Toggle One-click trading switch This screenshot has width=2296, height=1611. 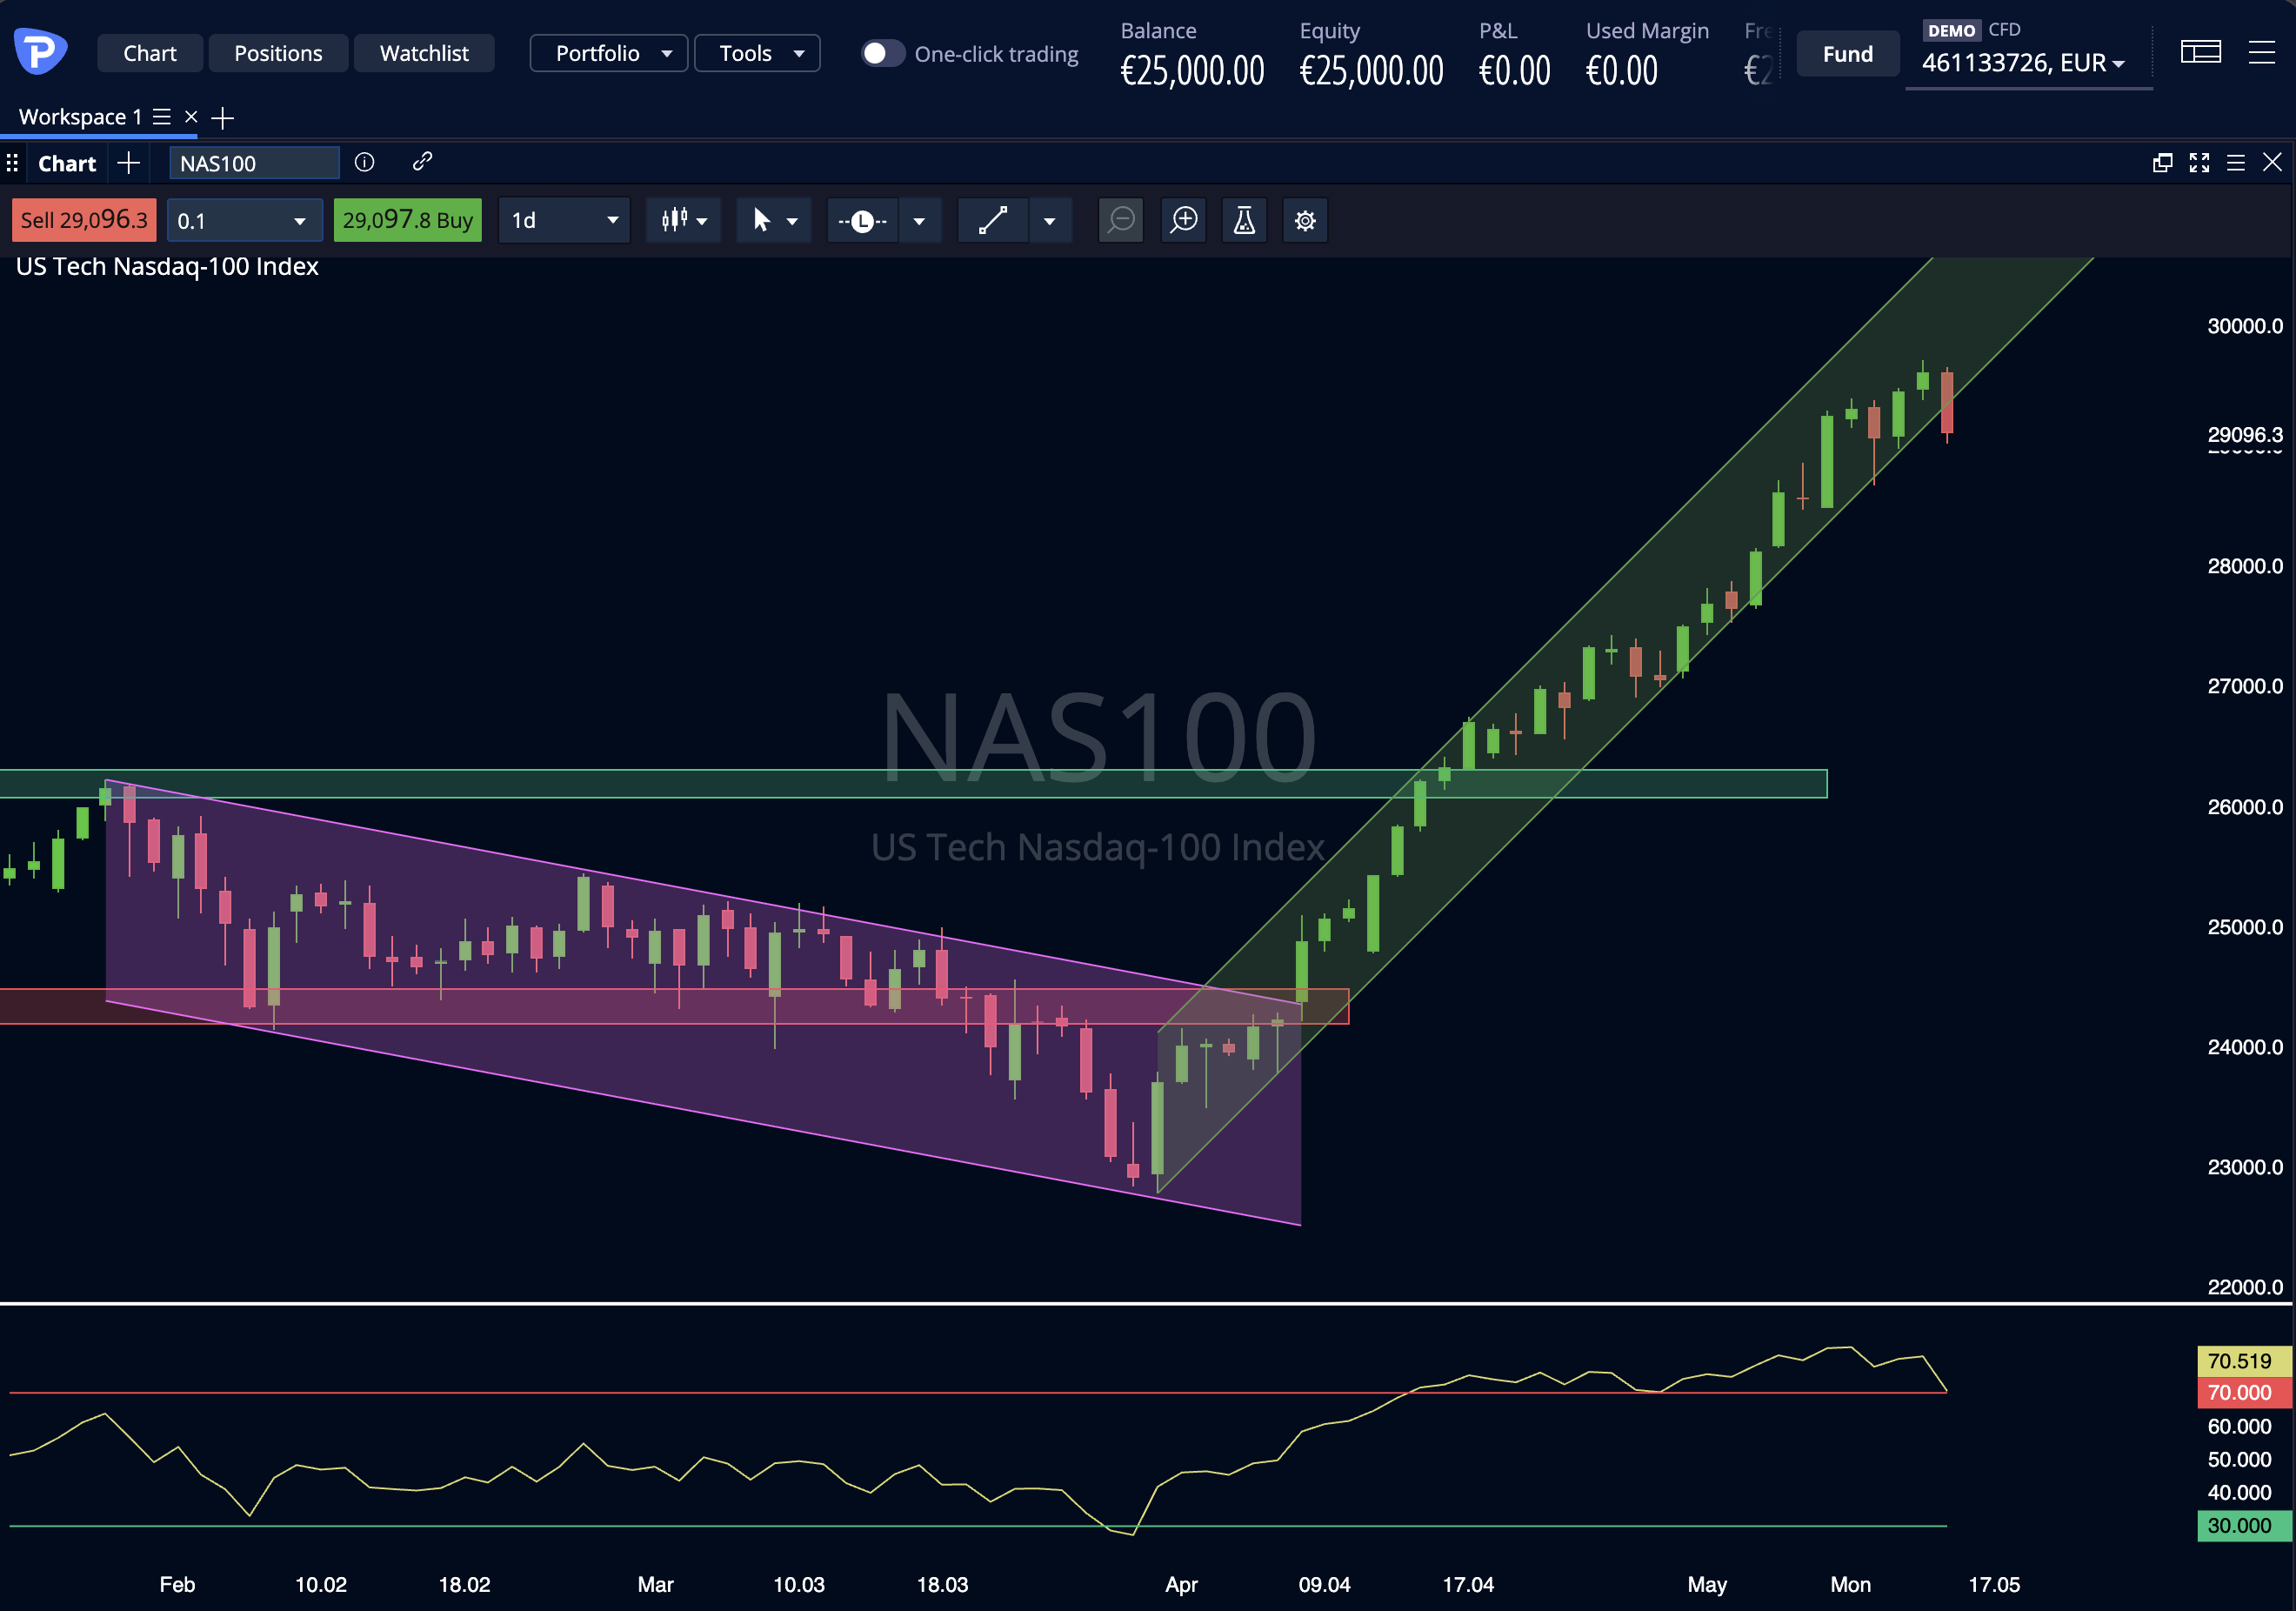(x=883, y=53)
